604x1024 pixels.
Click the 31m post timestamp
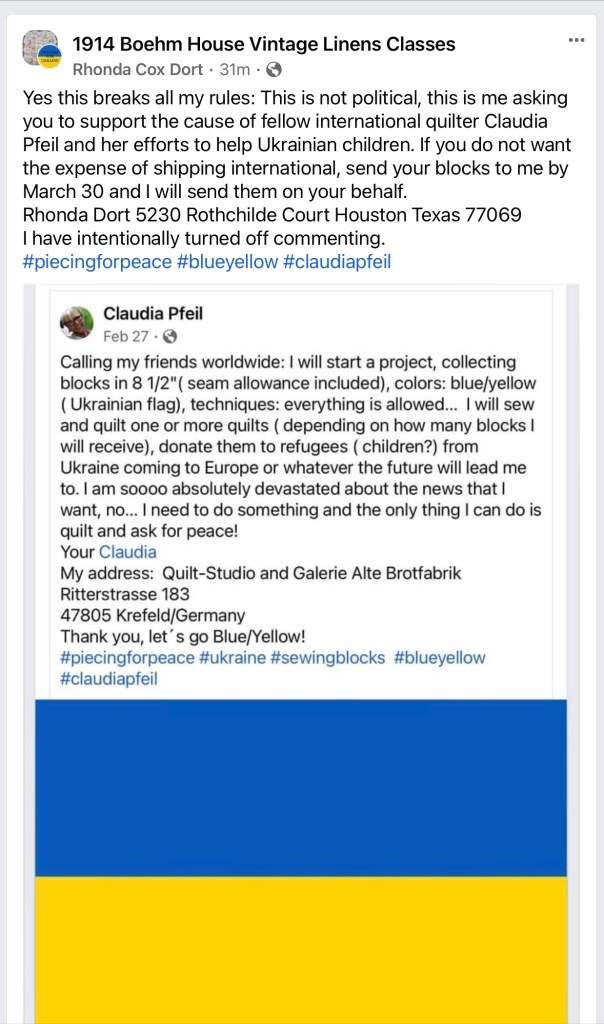(235, 70)
